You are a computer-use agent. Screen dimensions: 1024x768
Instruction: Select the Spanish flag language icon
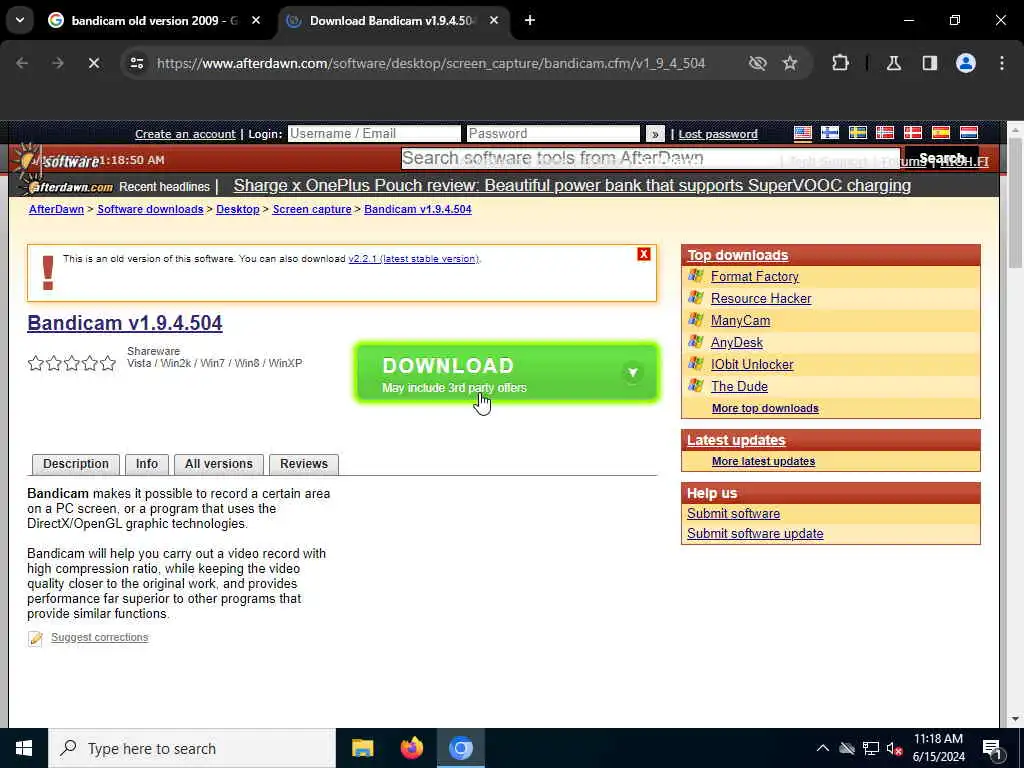[x=940, y=133]
